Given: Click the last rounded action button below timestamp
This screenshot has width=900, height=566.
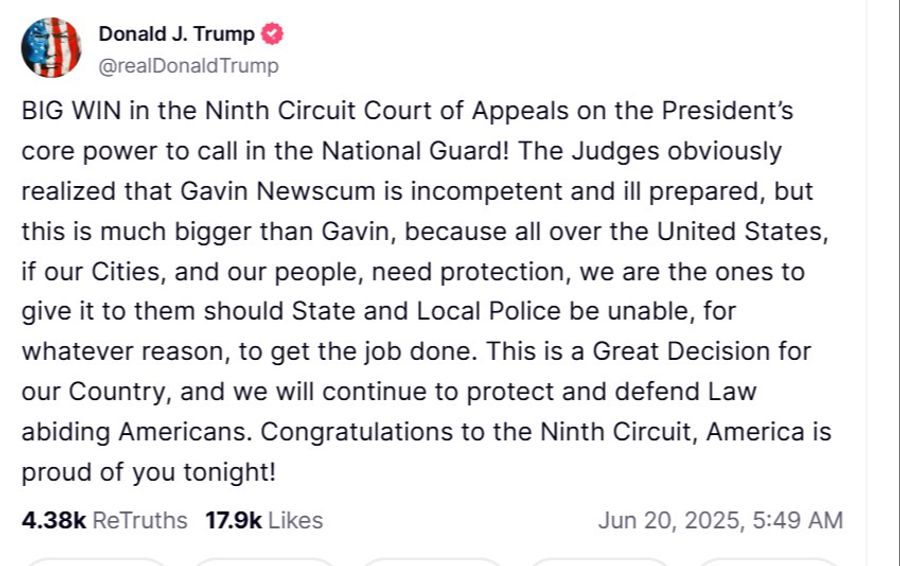Looking at the screenshot, I should [768, 561].
